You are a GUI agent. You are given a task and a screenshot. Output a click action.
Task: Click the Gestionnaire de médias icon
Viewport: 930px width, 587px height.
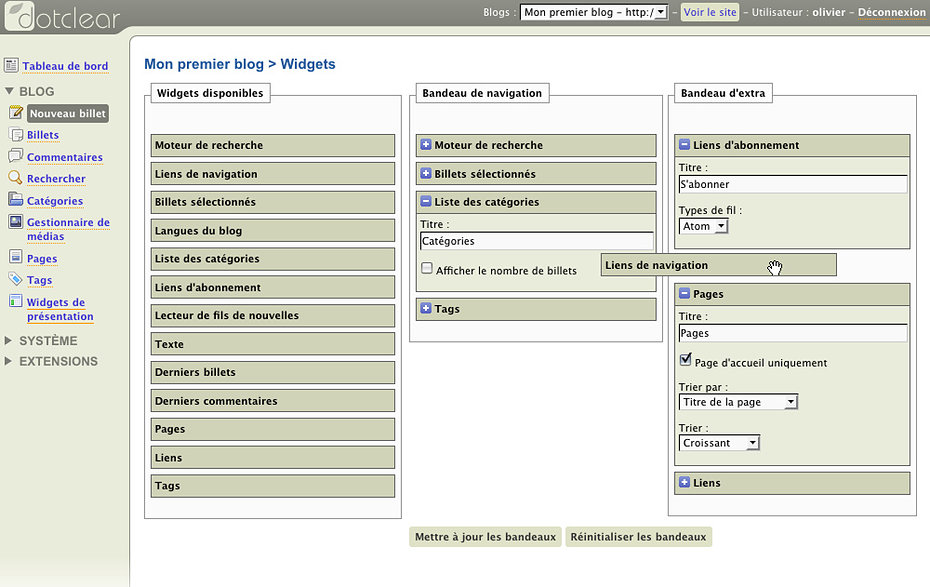[15, 223]
